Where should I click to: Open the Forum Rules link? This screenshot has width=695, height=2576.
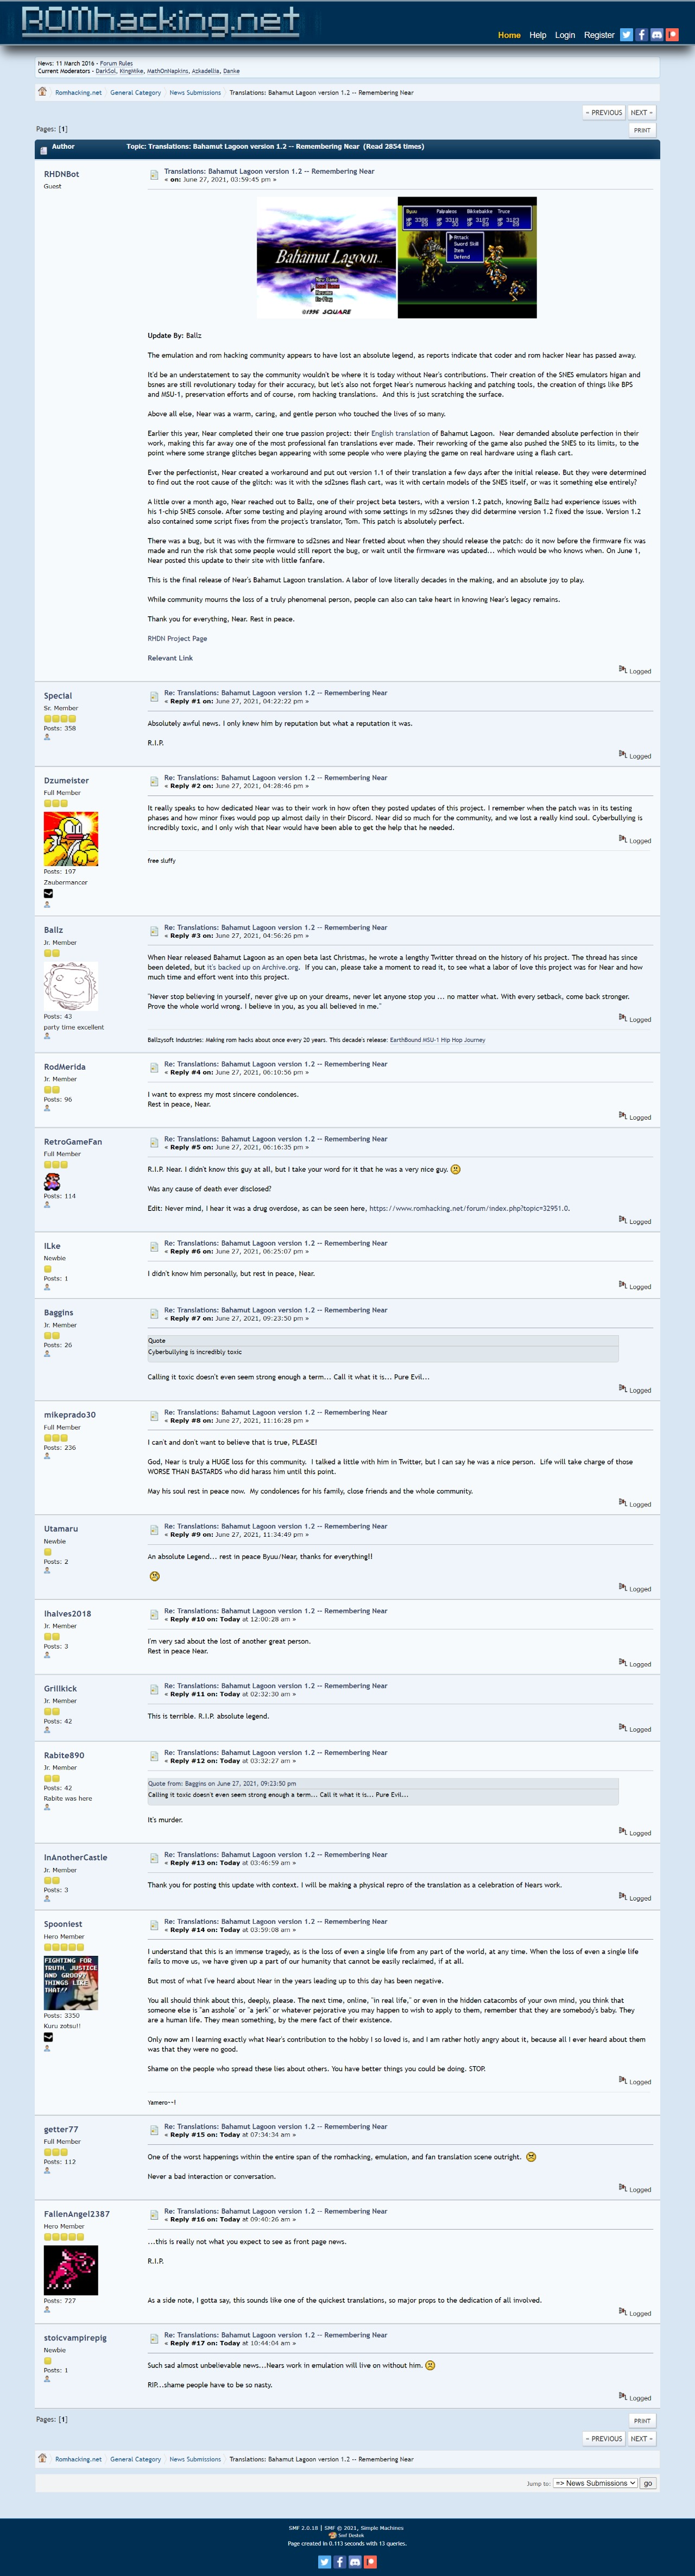[x=116, y=63]
